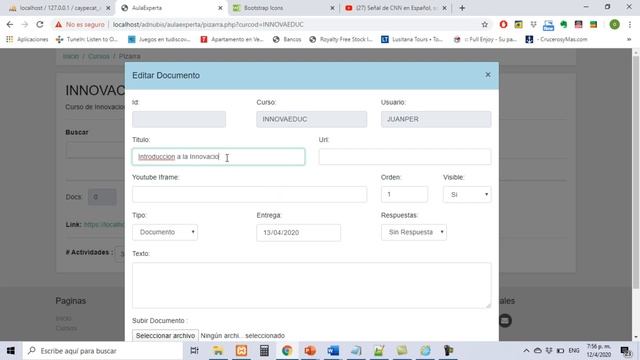The height and width of the screenshot is (360, 640).
Task: Click the Windows taskbar search box
Action: tap(102, 351)
